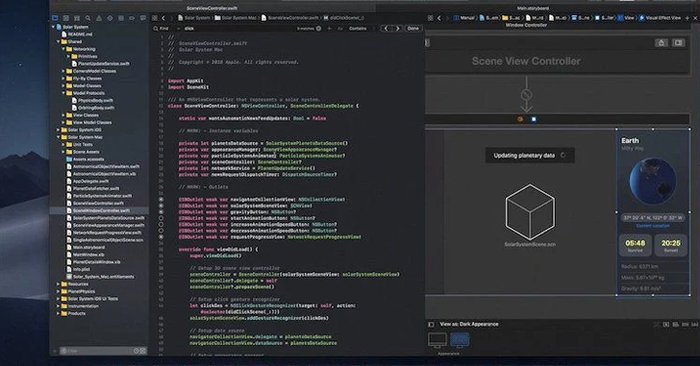This screenshot has height=366, width=700.
Task: Click Solar System Mac in code jump bar
Action: click(235, 18)
